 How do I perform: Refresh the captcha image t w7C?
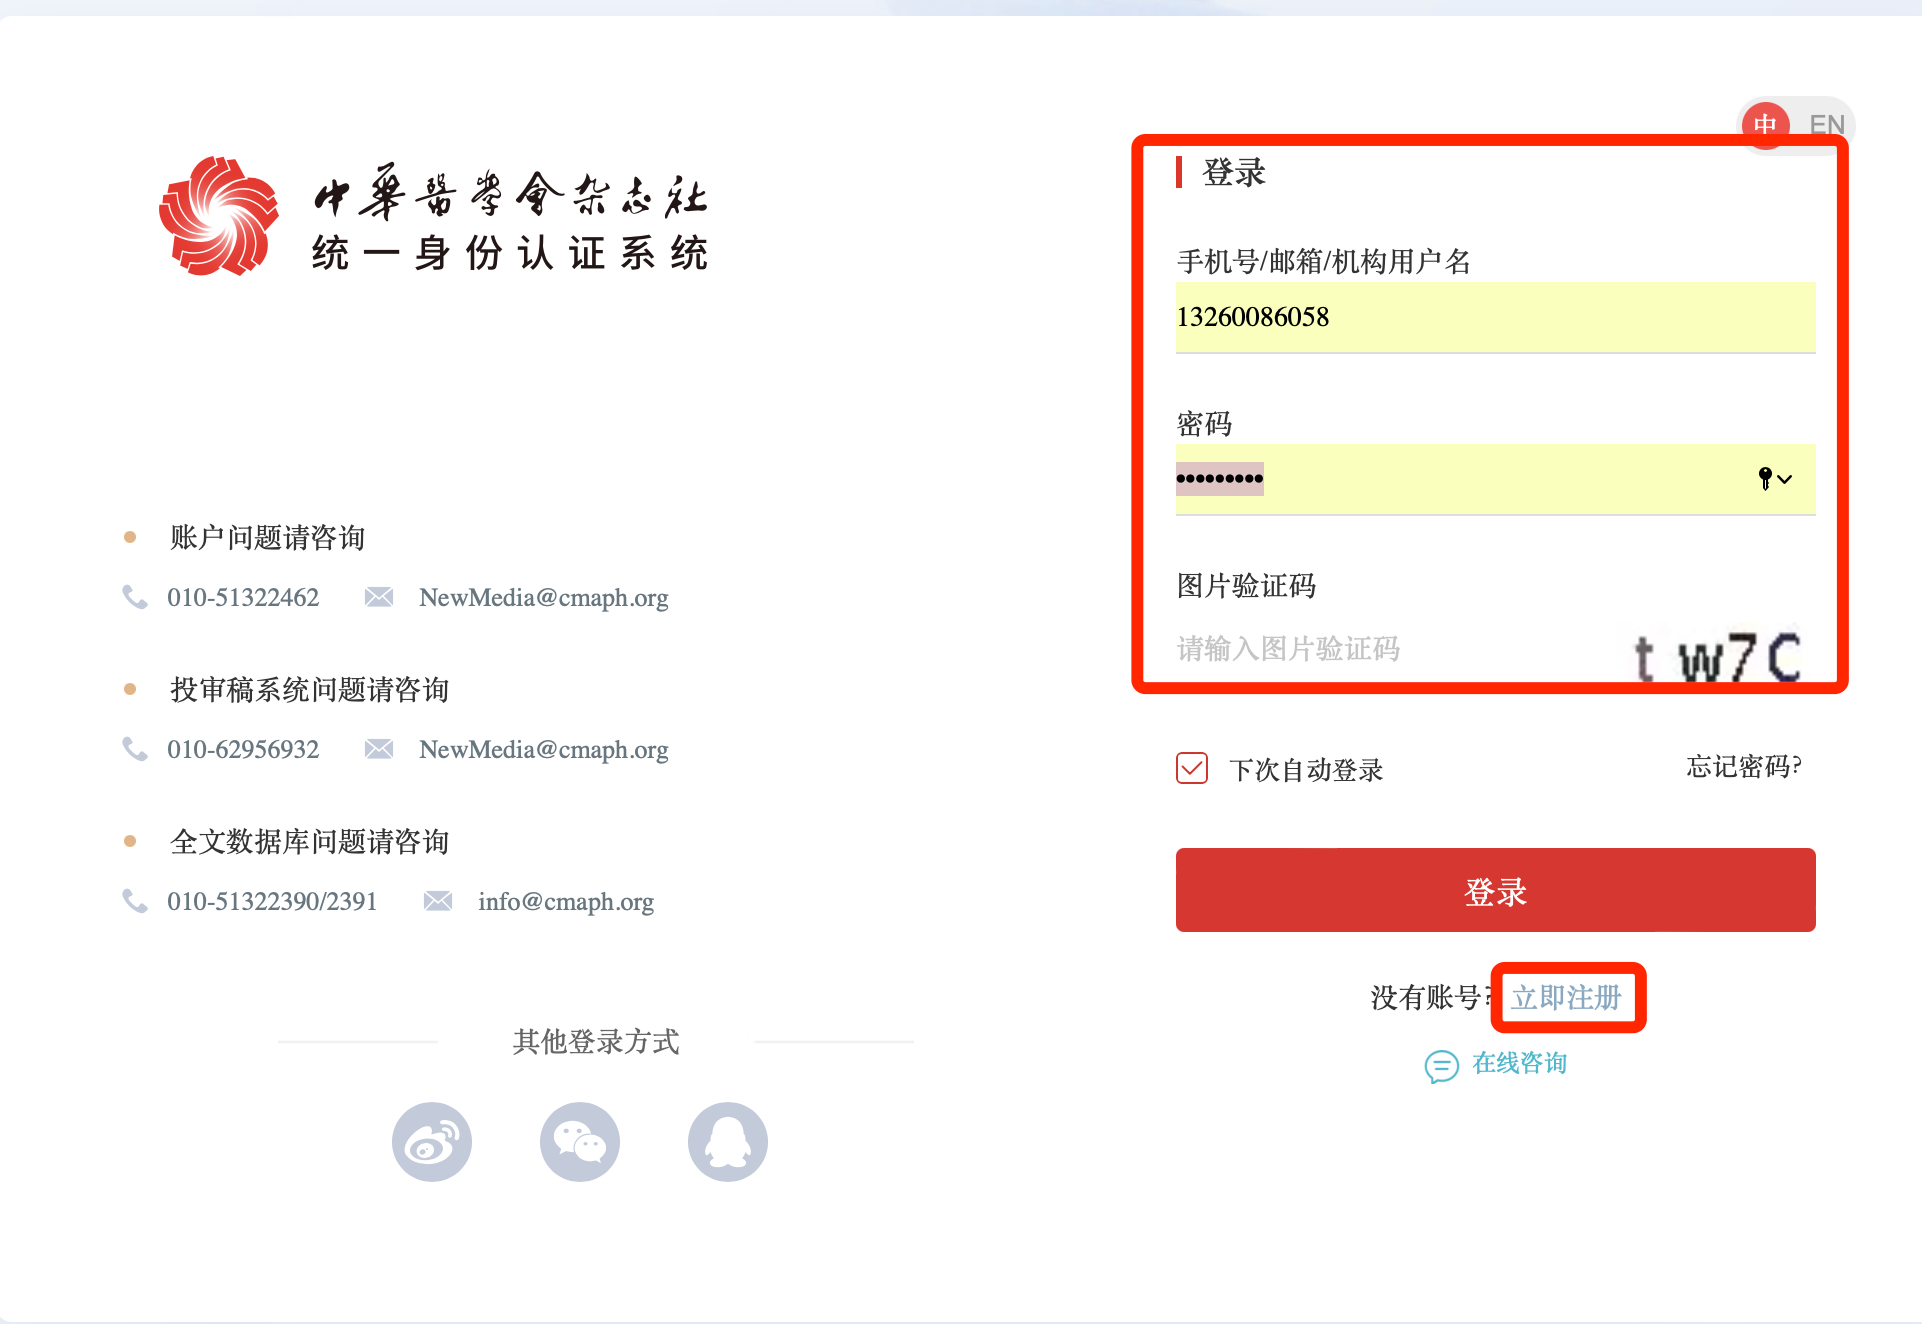pos(1718,657)
